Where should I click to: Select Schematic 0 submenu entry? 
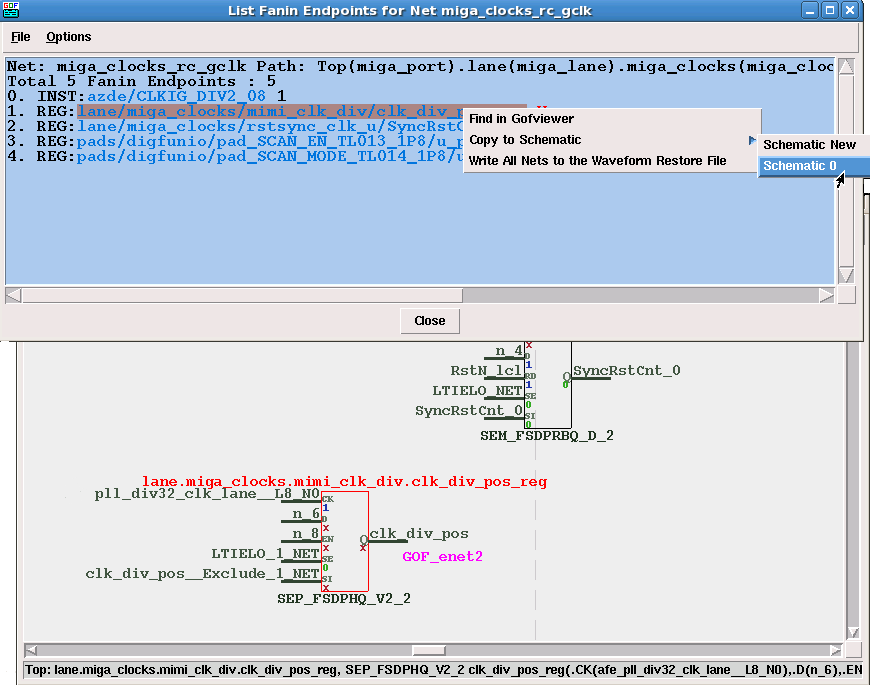800,166
